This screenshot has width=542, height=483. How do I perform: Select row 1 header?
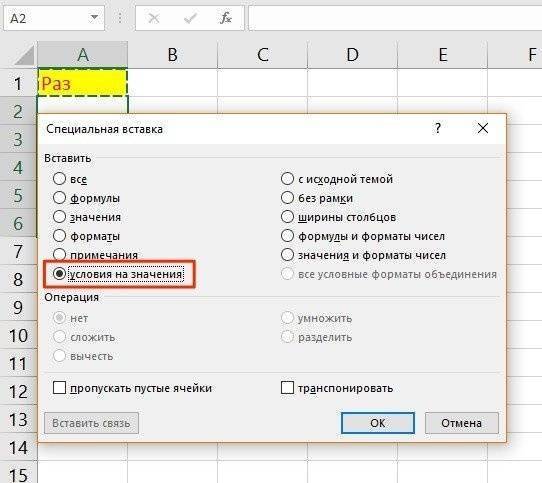[18, 83]
